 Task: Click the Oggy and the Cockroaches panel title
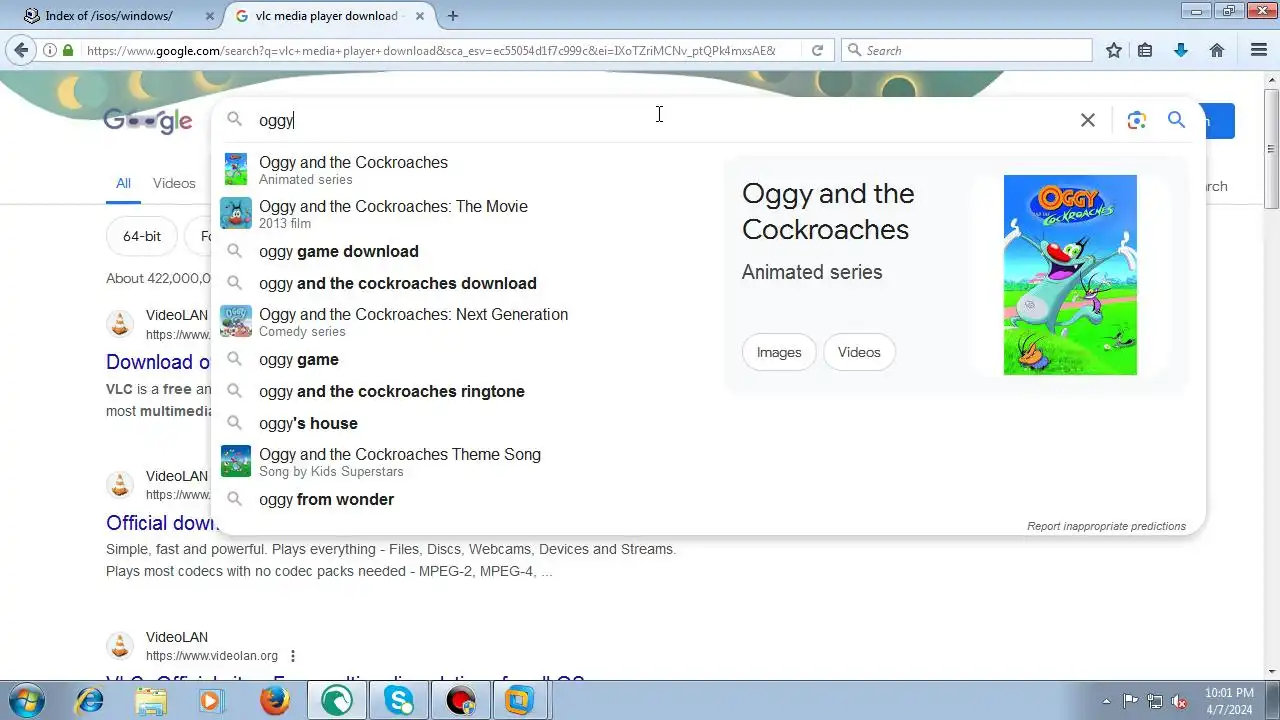pyautogui.click(x=828, y=211)
